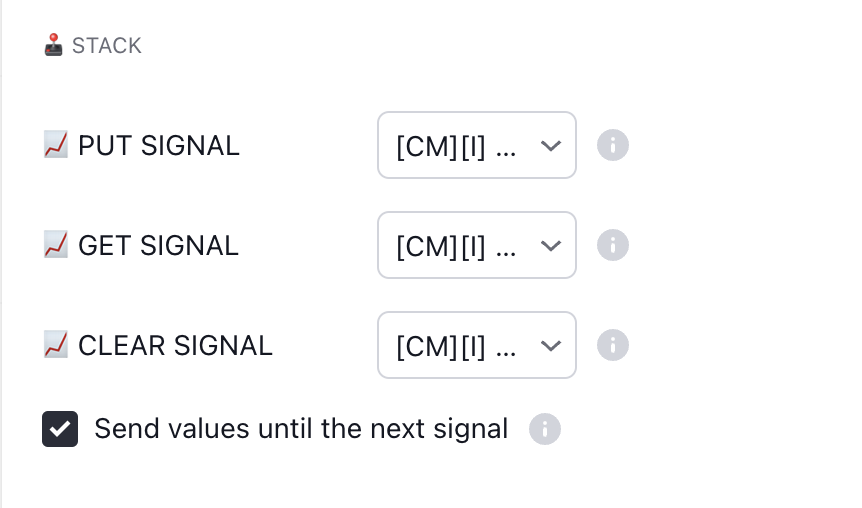
Task: Click the joystick icon next to STACK
Action: tap(54, 45)
